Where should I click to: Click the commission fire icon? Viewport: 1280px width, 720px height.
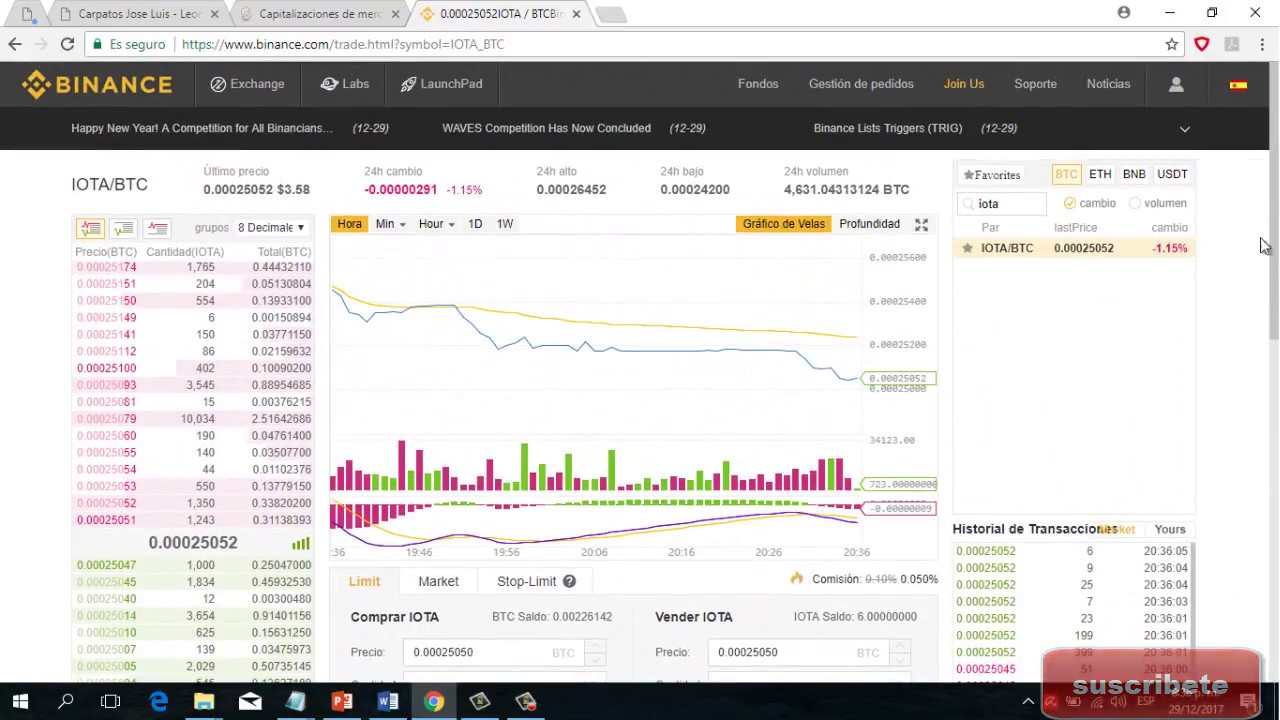click(796, 579)
